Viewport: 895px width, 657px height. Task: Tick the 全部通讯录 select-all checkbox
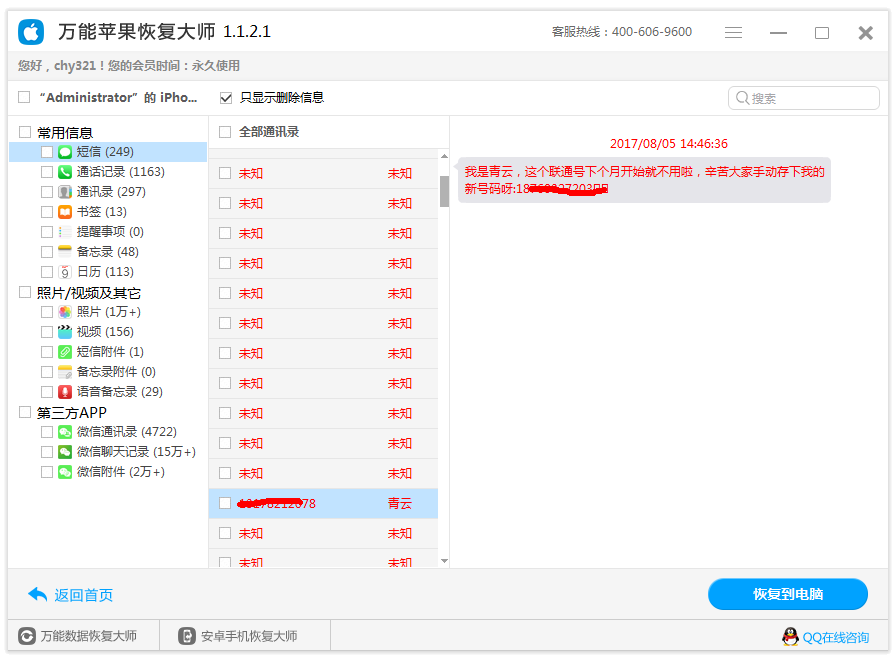(x=225, y=132)
